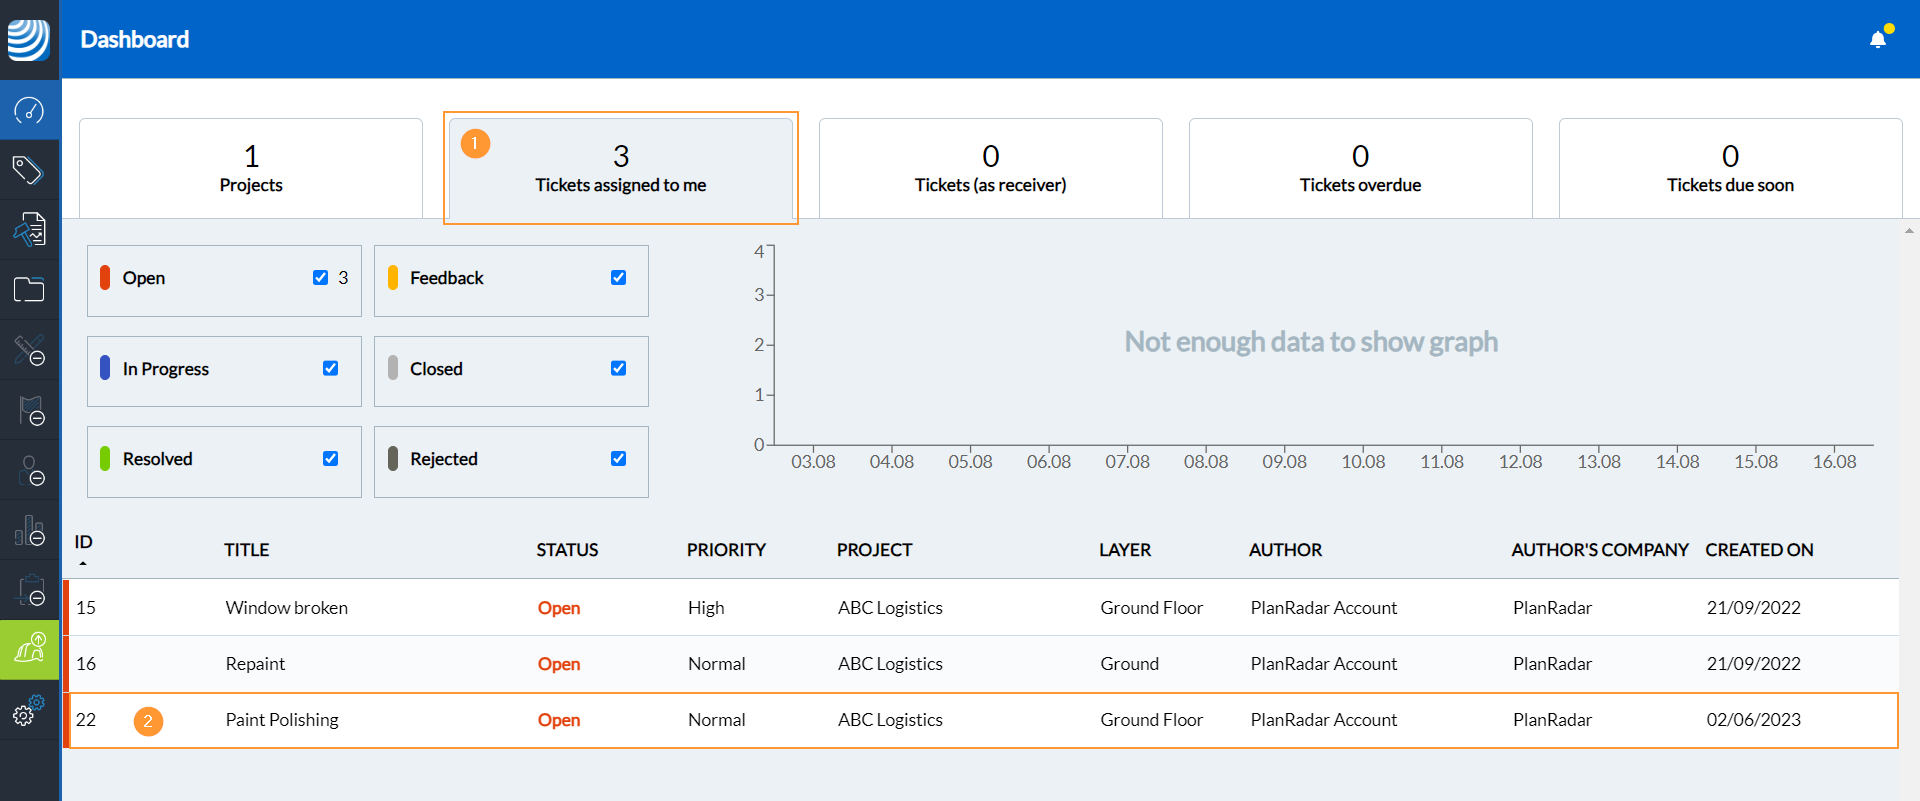Click the PlanRadar logo

click(x=29, y=39)
